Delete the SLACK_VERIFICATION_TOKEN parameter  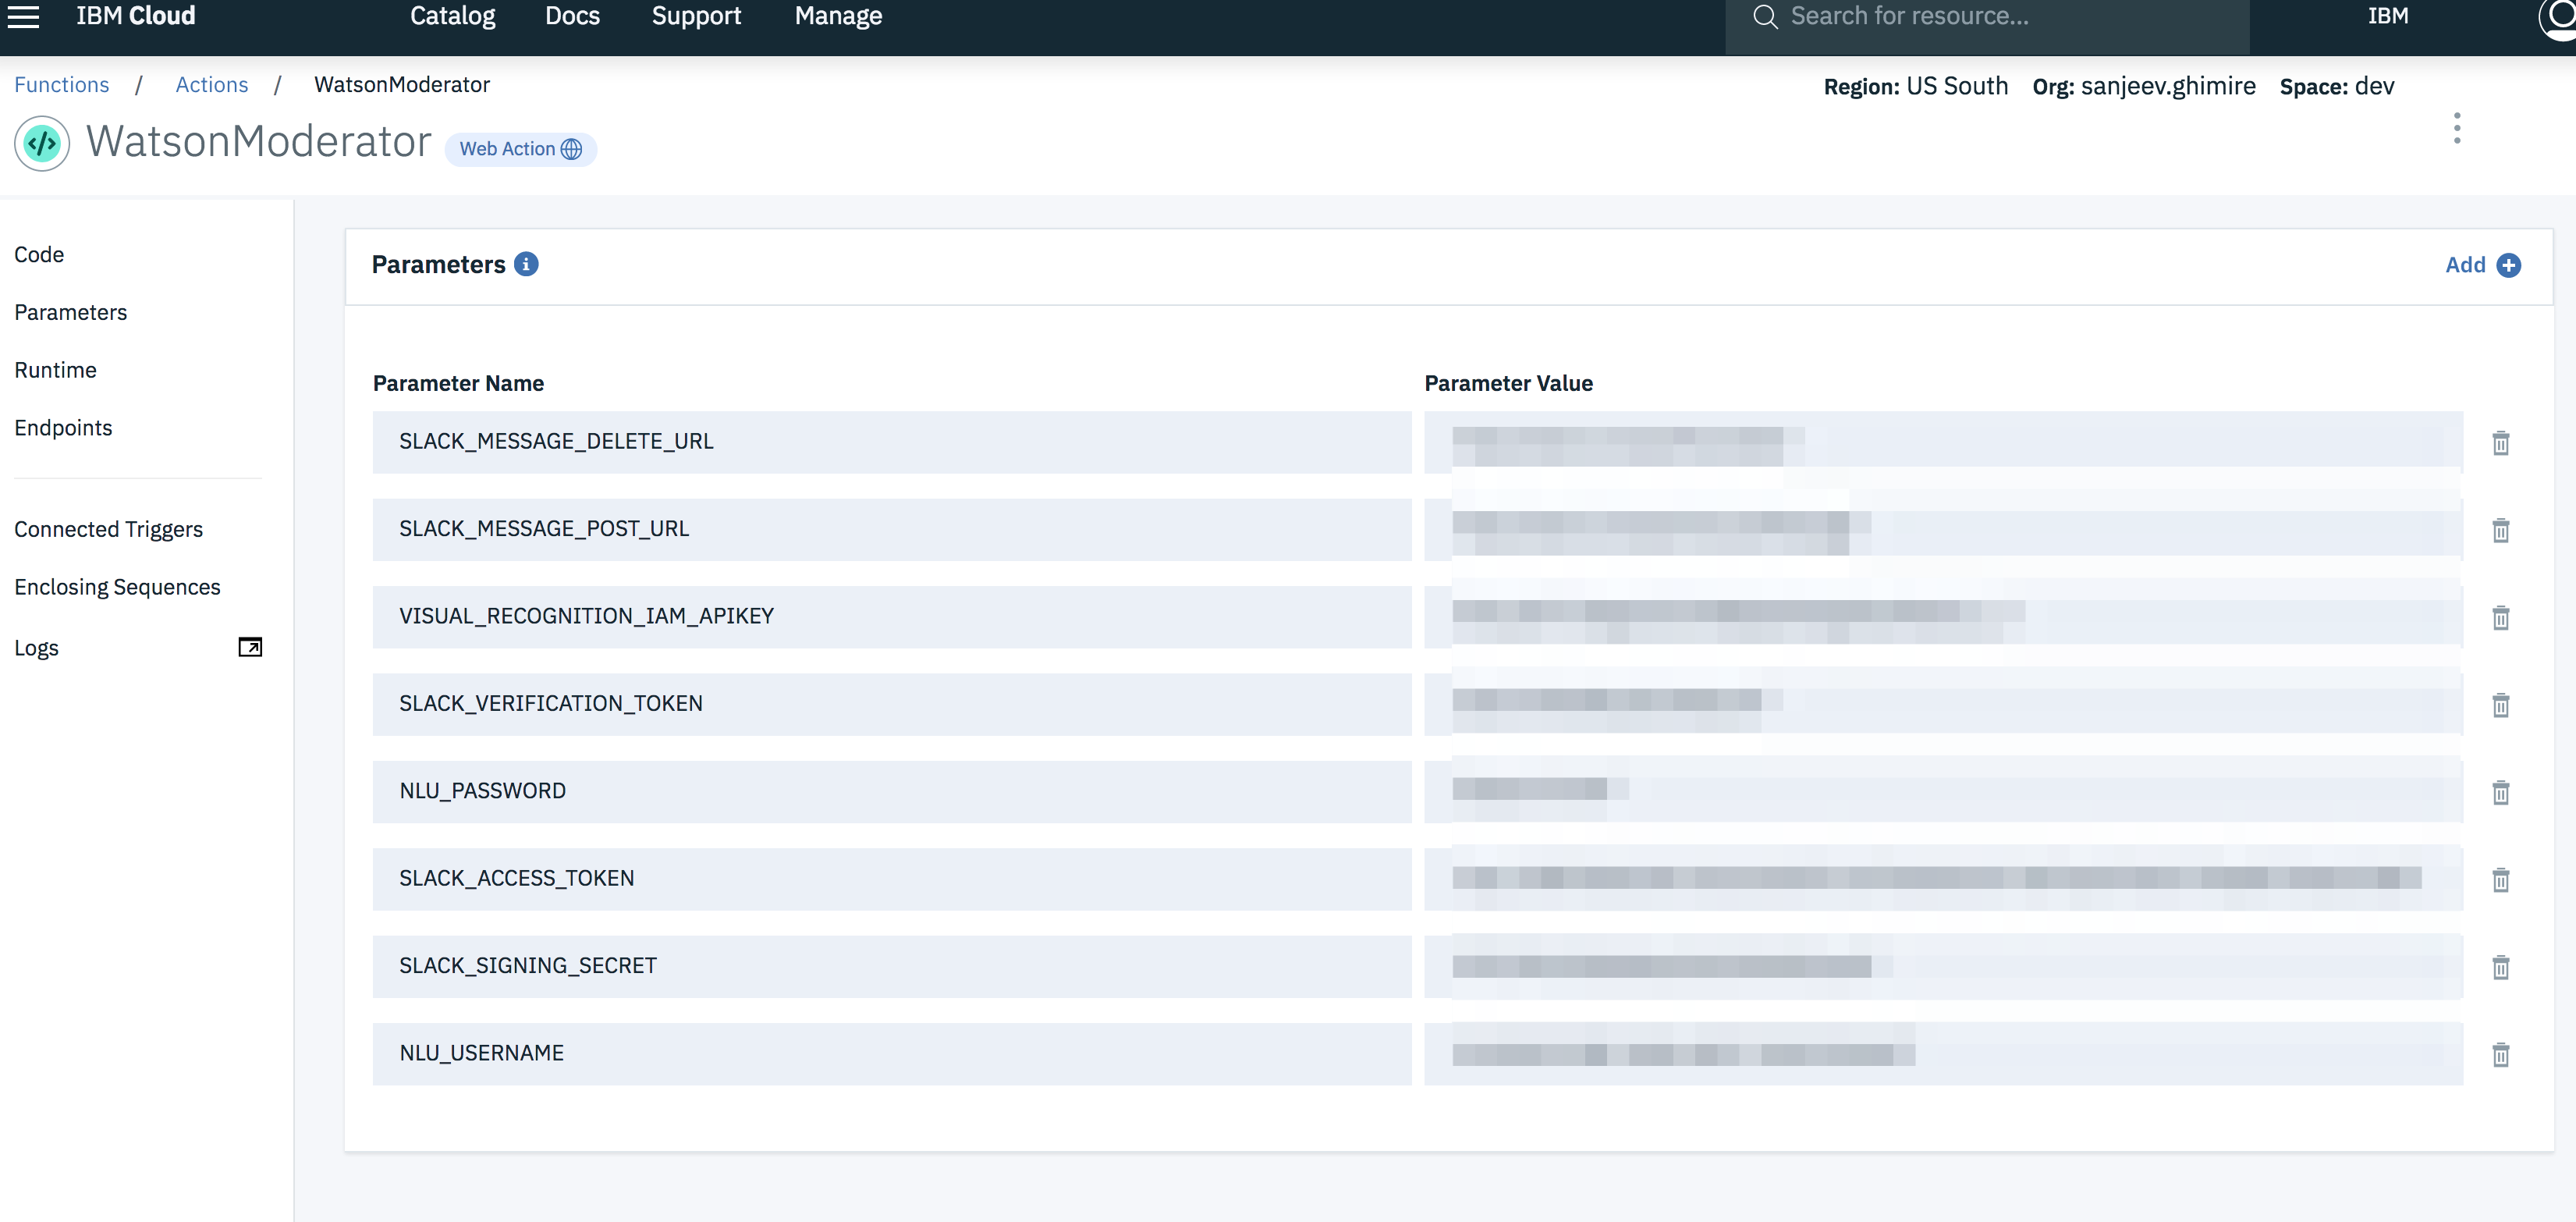(x=2500, y=705)
